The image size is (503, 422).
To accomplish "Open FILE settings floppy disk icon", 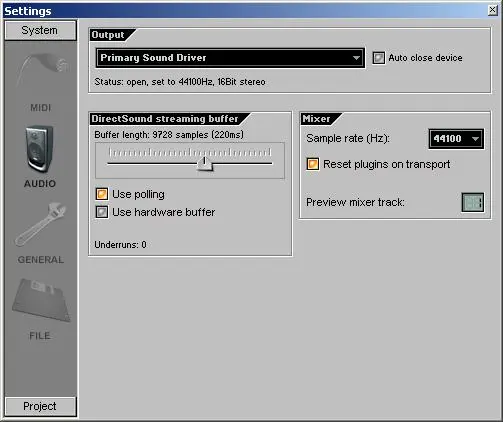I will coord(41,300).
